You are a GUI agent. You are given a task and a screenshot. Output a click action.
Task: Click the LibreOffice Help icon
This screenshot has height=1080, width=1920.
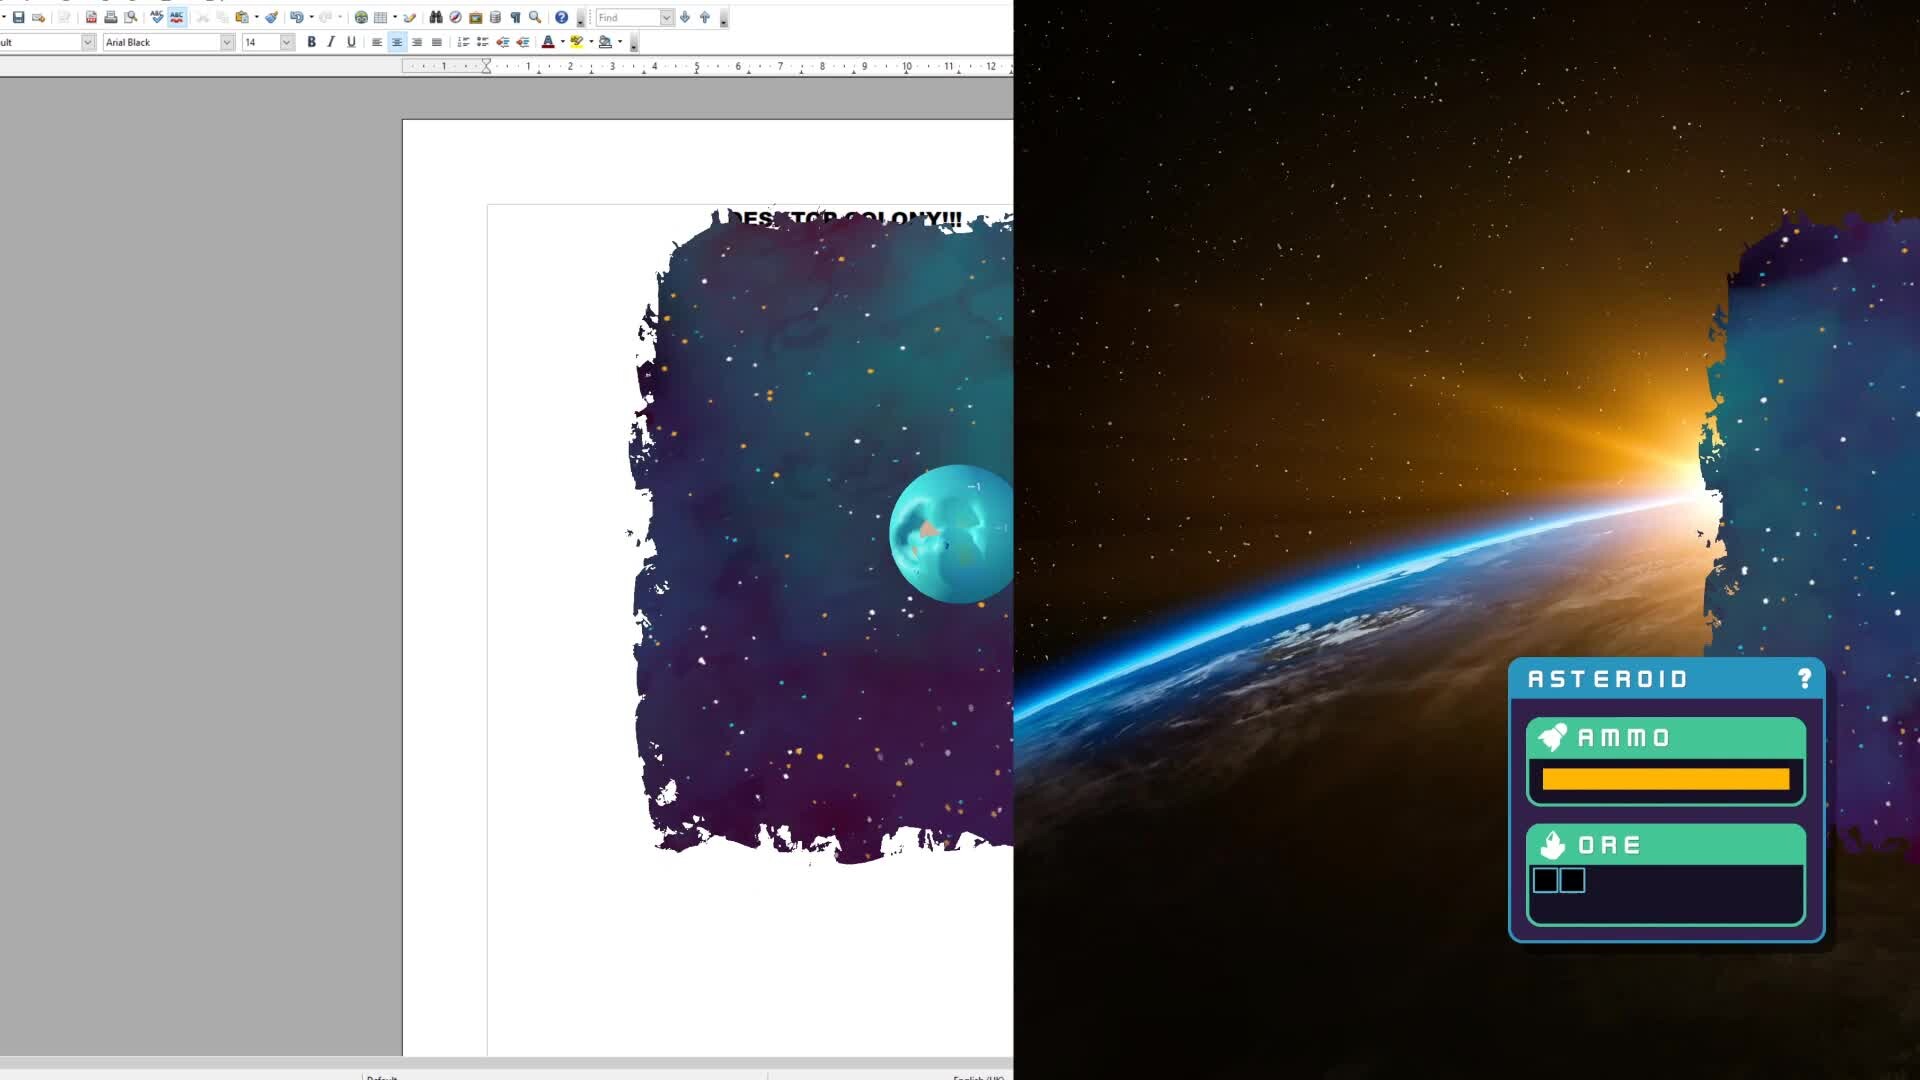tap(561, 17)
